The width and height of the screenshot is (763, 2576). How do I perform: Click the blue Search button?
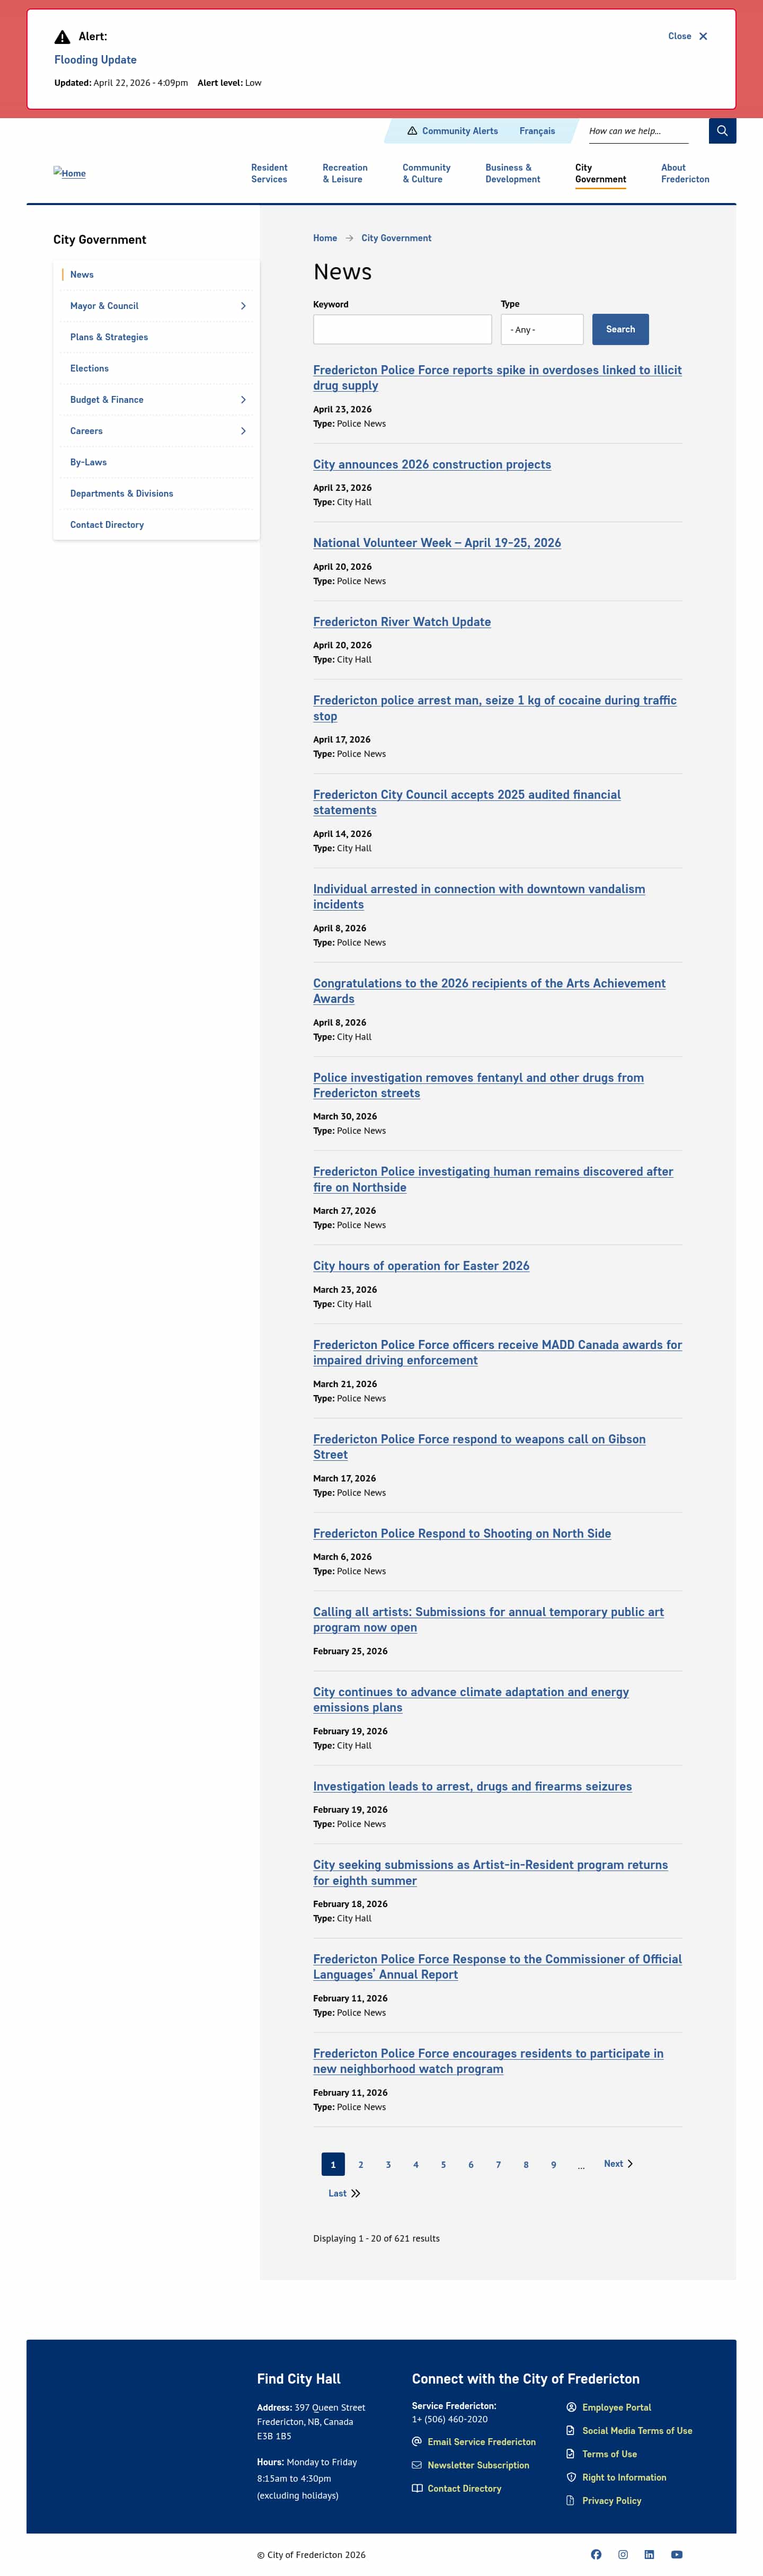pos(620,329)
